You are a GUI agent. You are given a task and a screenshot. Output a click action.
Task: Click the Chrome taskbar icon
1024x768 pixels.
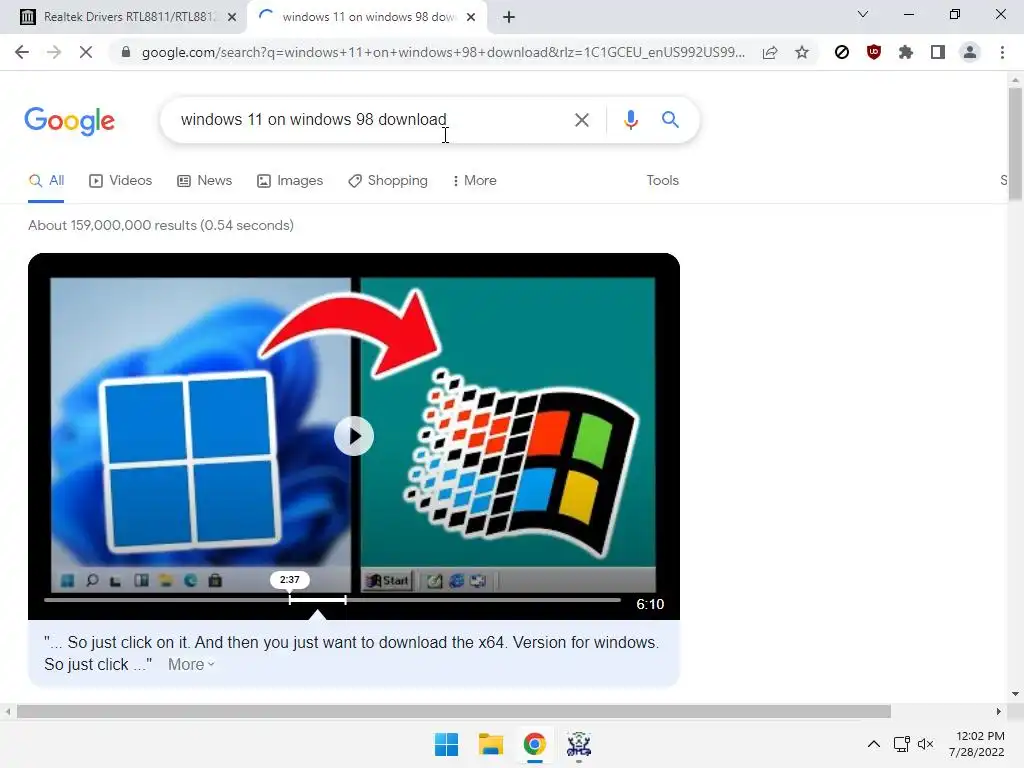534,744
